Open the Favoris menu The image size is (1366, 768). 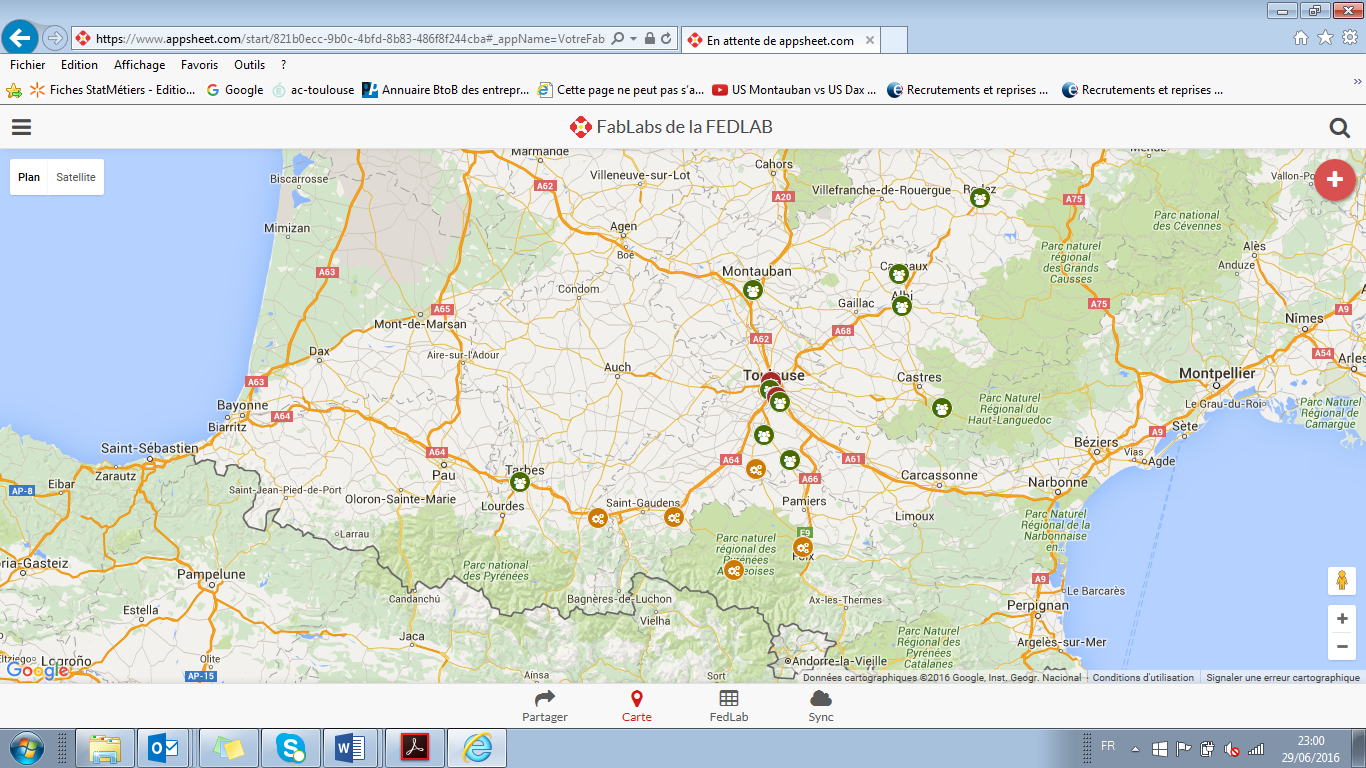(199, 65)
